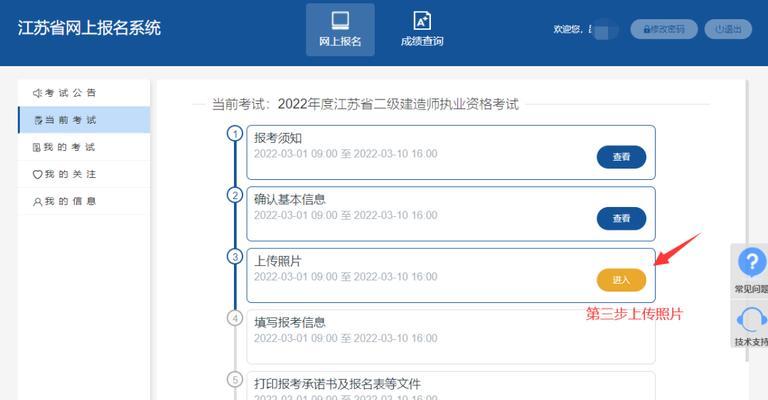Open the 网上报名 tab

[x=340, y=30]
